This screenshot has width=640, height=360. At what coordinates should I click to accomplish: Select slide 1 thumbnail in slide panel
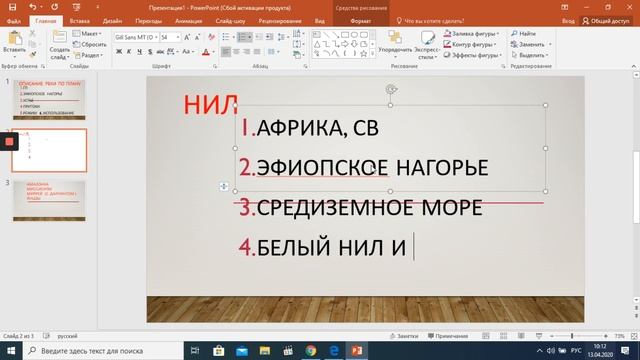pos(49,100)
